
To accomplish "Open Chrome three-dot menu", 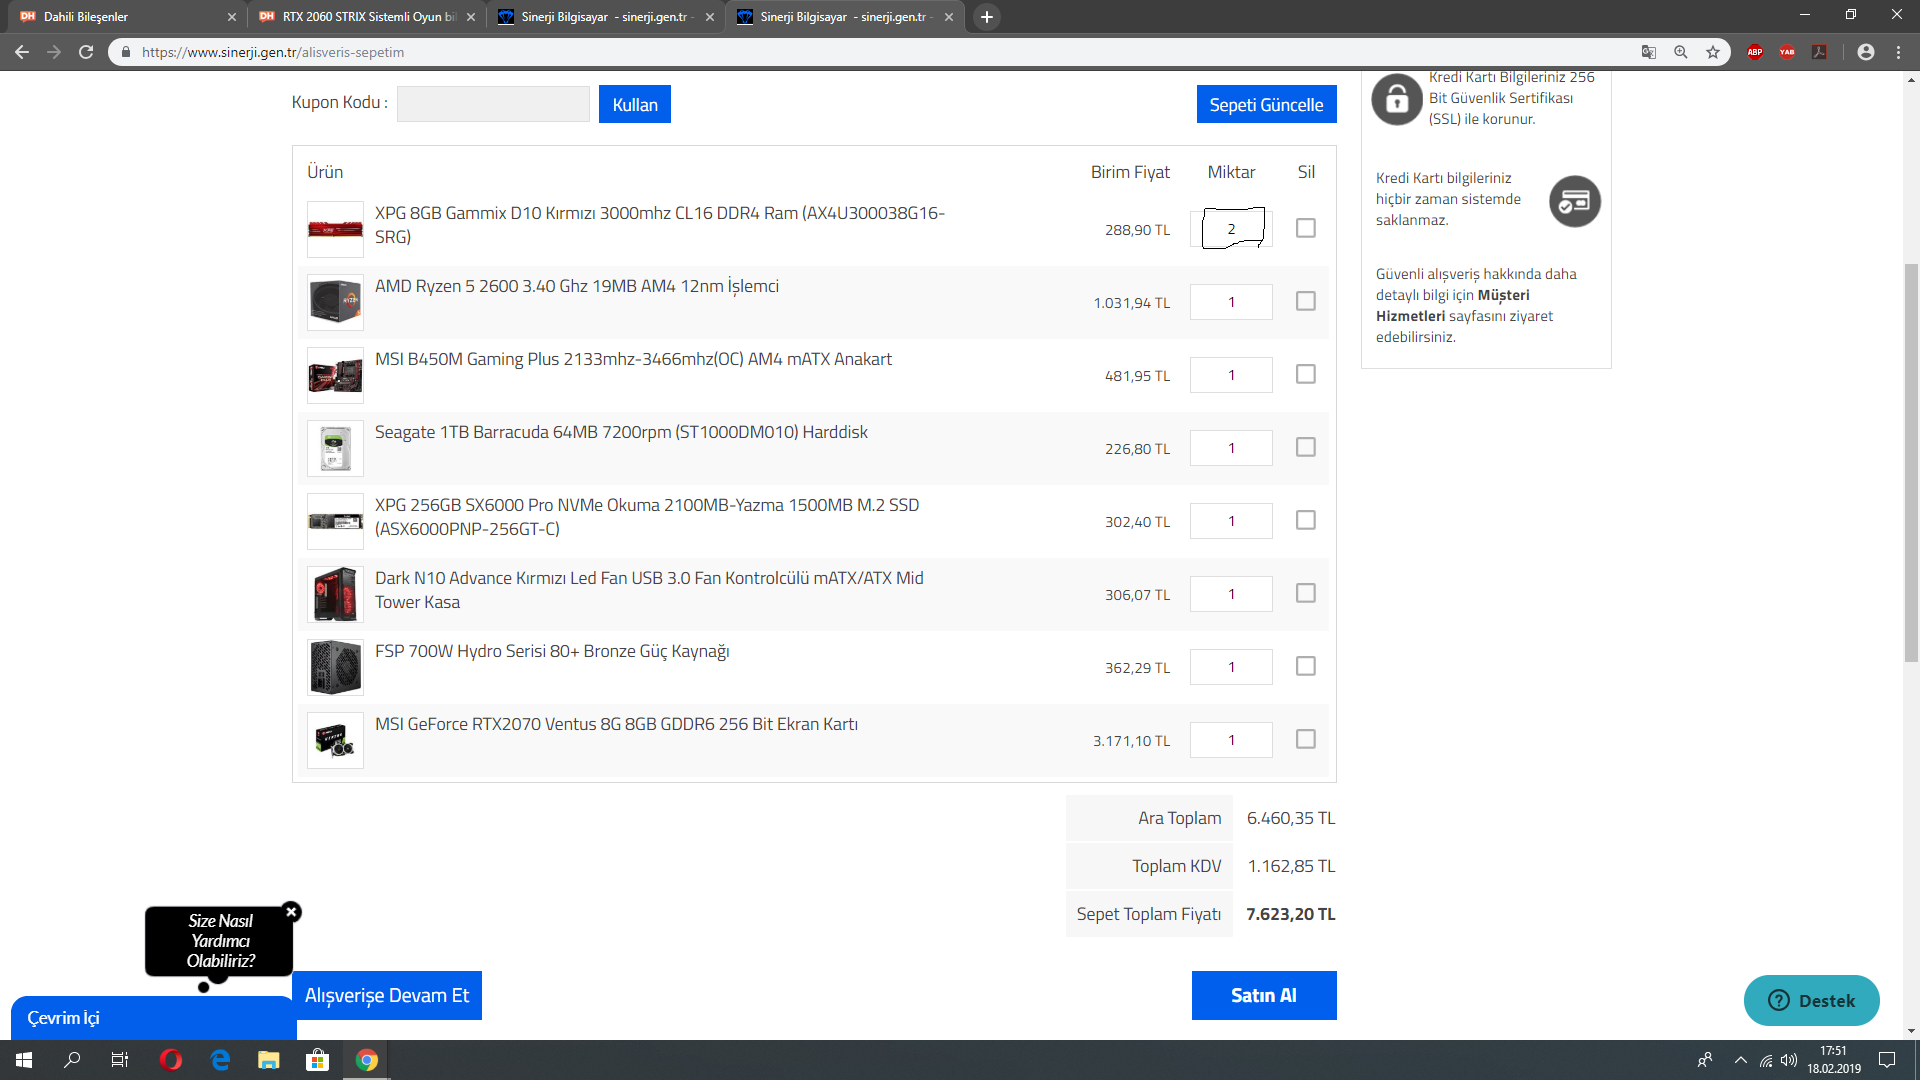I will click(x=1898, y=52).
